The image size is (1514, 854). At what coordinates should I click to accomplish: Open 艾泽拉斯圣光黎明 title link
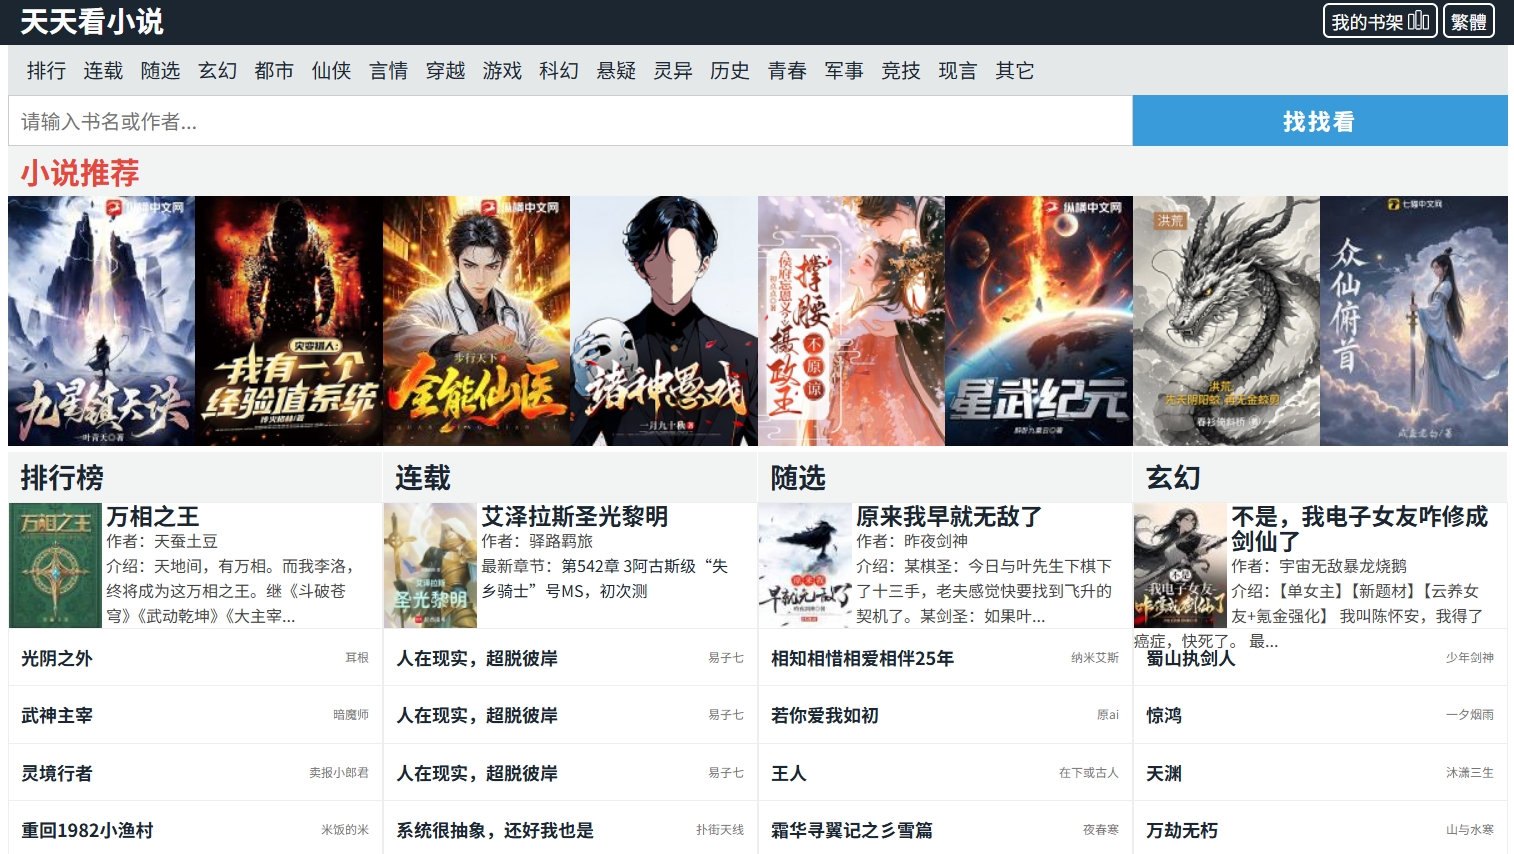tap(575, 517)
